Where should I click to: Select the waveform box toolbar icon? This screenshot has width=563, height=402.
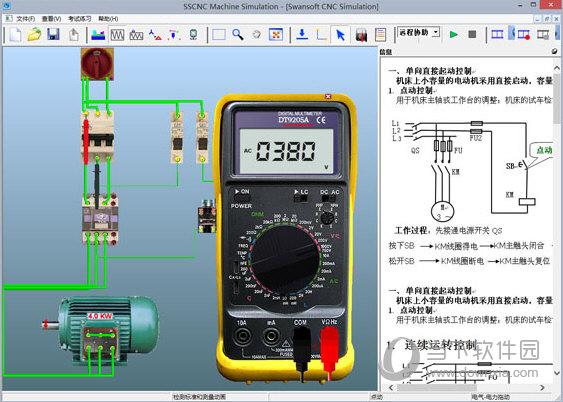point(117,35)
